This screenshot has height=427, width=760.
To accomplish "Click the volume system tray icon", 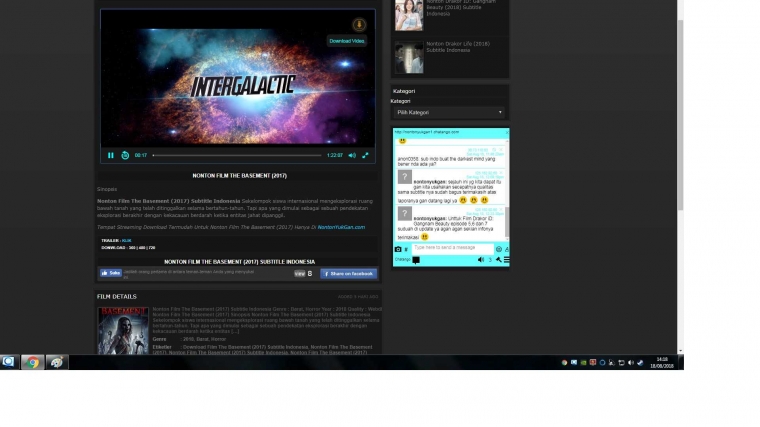I will (631, 363).
